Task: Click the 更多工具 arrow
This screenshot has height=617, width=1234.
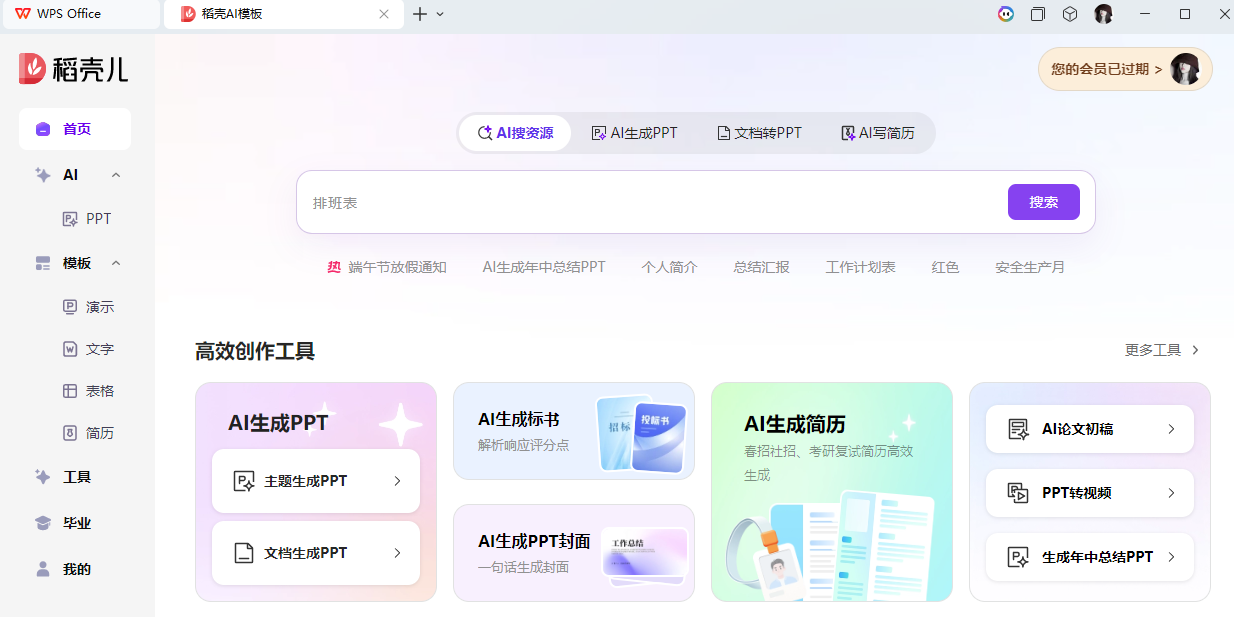Action: point(1195,350)
